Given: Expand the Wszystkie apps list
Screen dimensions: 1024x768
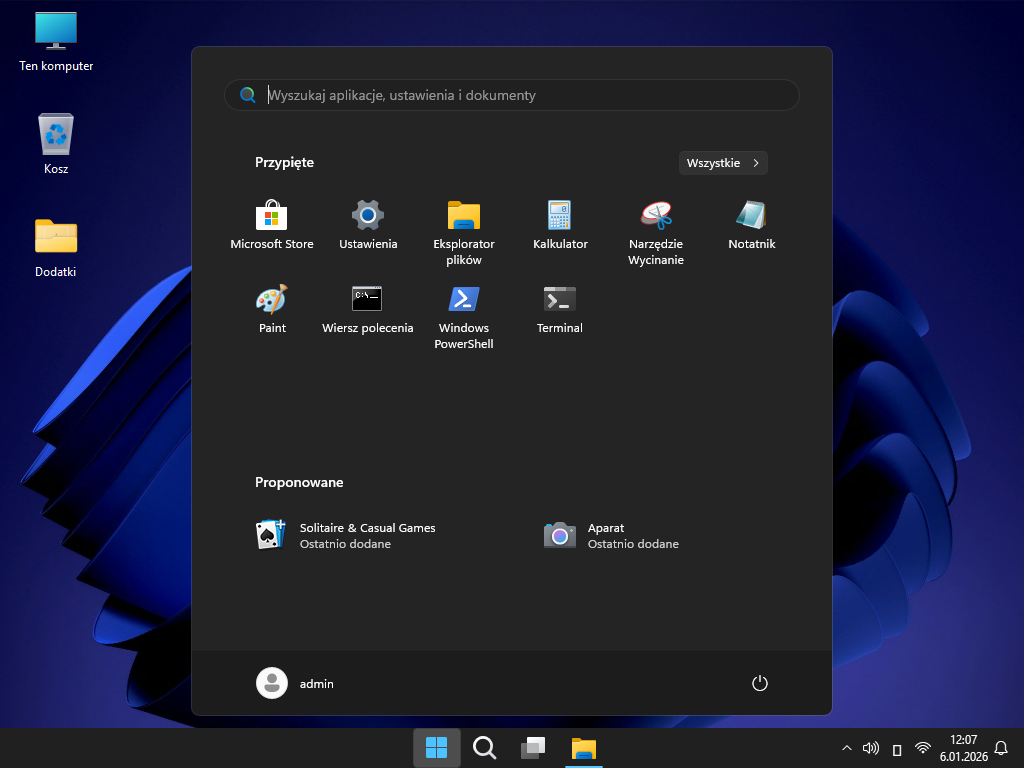Looking at the screenshot, I should (x=723, y=163).
